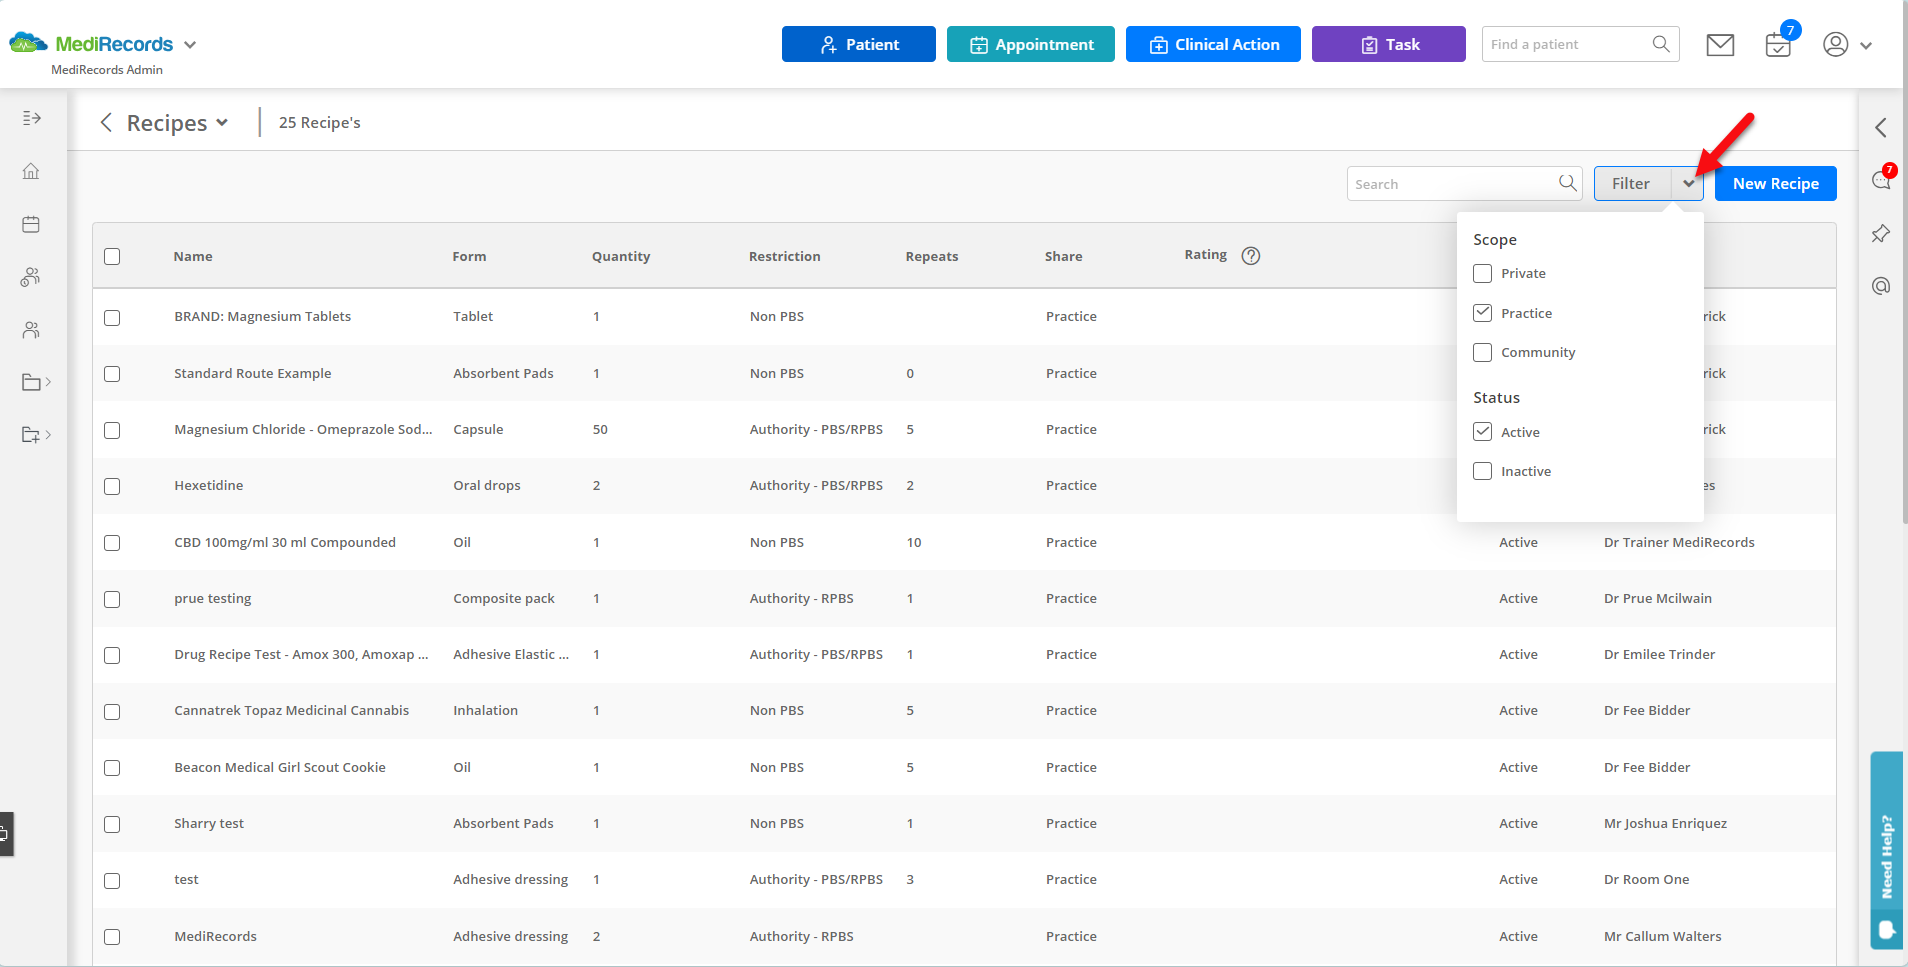Click the pin icon in right panel
The height and width of the screenshot is (967, 1908).
click(x=1881, y=233)
